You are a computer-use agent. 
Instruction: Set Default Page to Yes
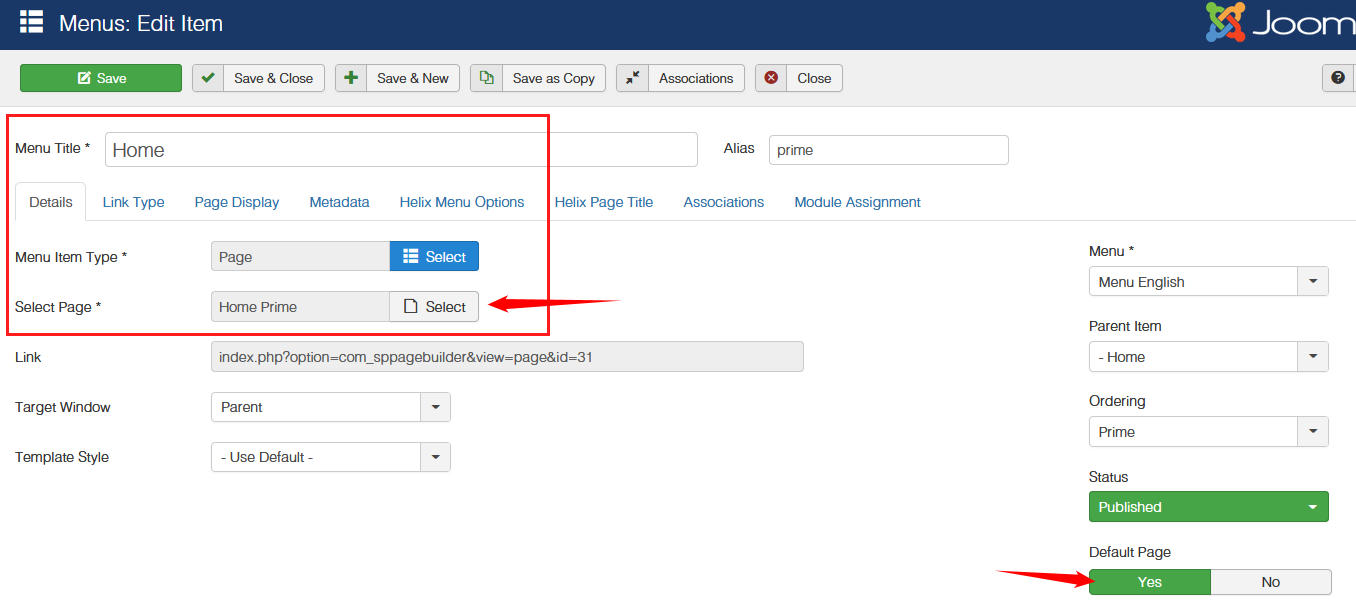point(1149,582)
